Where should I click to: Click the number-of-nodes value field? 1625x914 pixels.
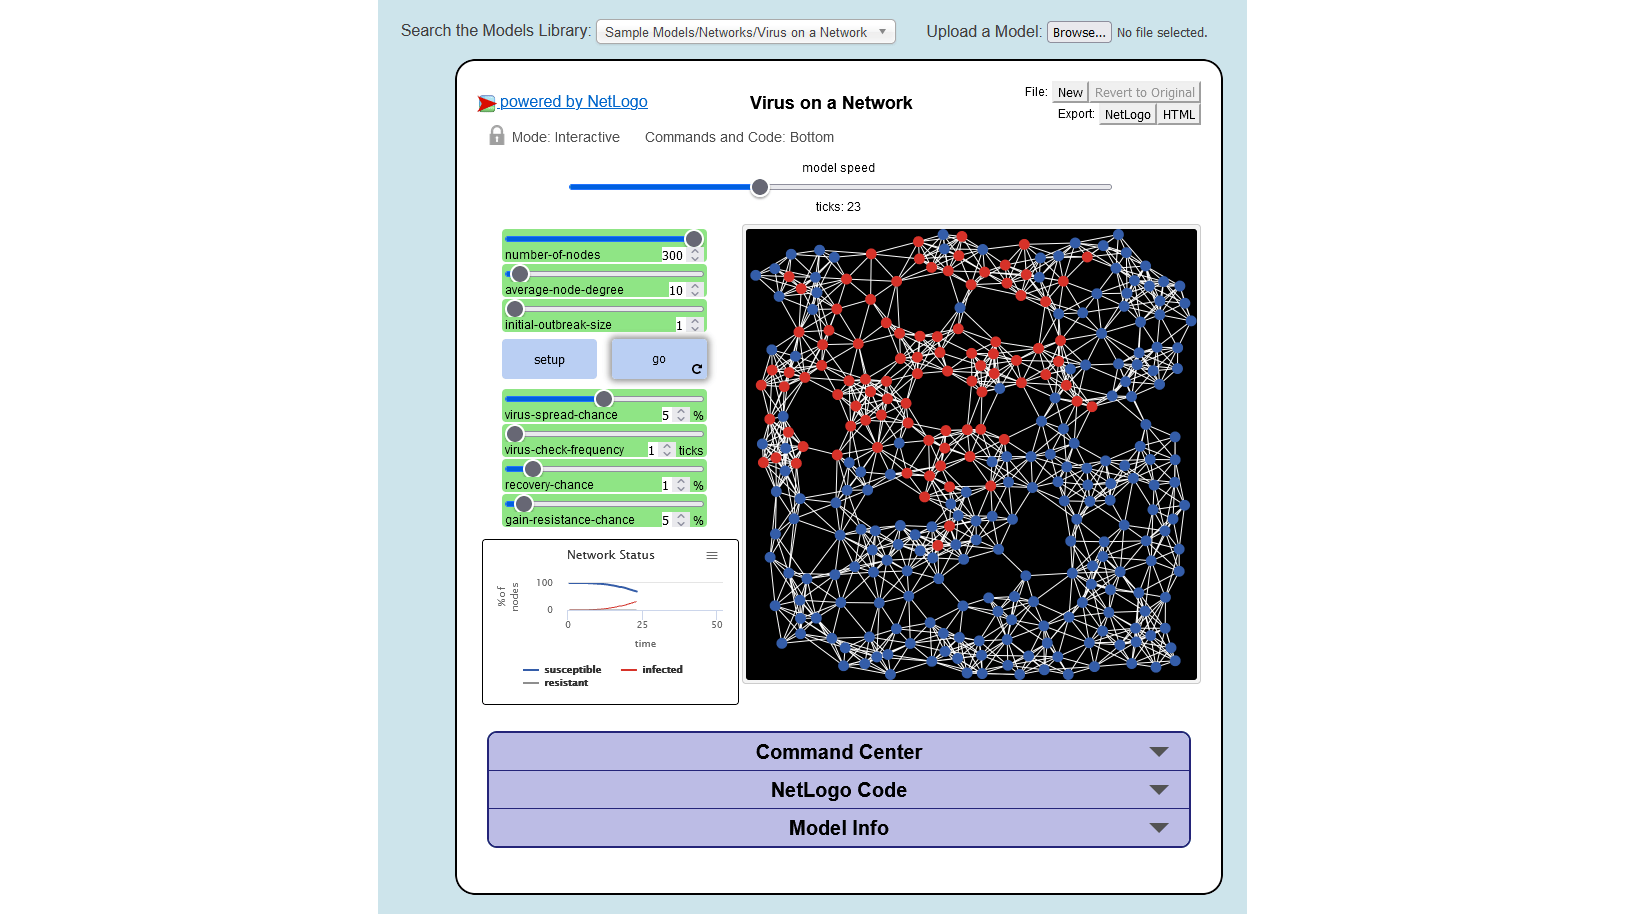pos(681,255)
